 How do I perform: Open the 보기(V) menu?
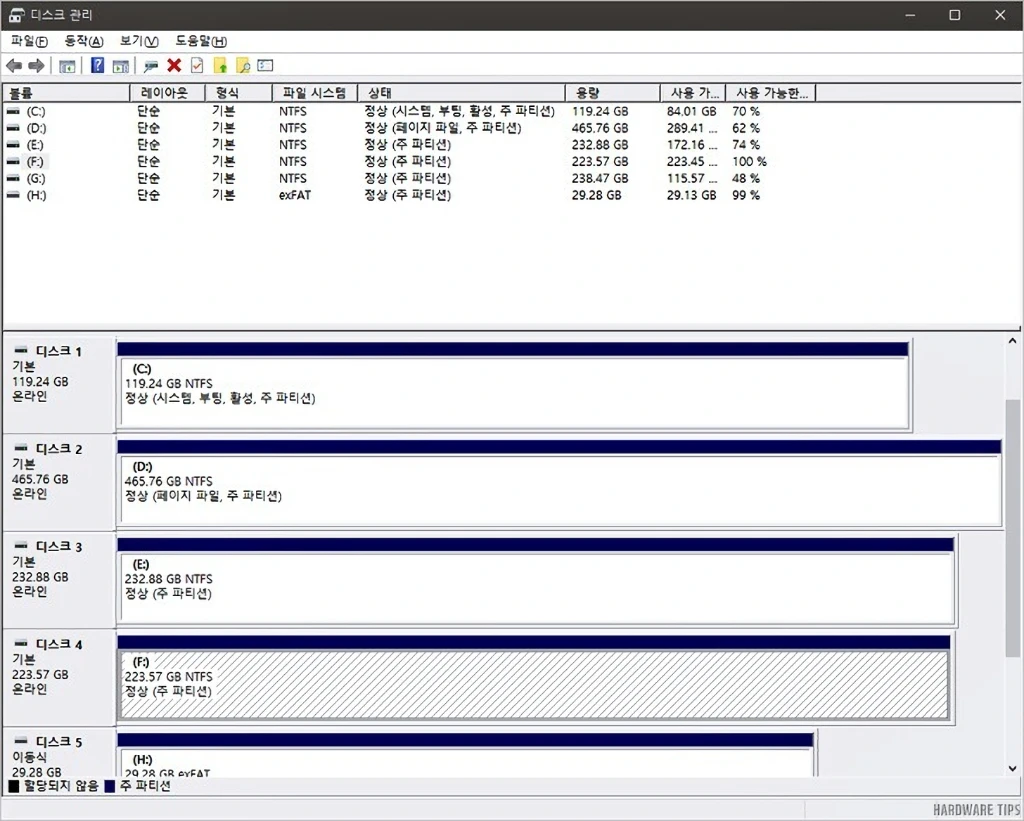(x=138, y=41)
